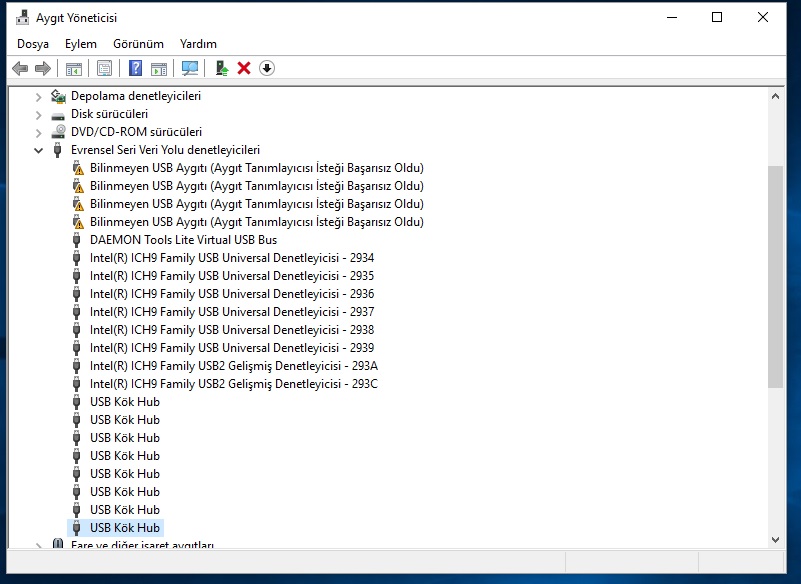Click the show/hide console tree icon
This screenshot has width=801, height=584.
(x=73, y=68)
